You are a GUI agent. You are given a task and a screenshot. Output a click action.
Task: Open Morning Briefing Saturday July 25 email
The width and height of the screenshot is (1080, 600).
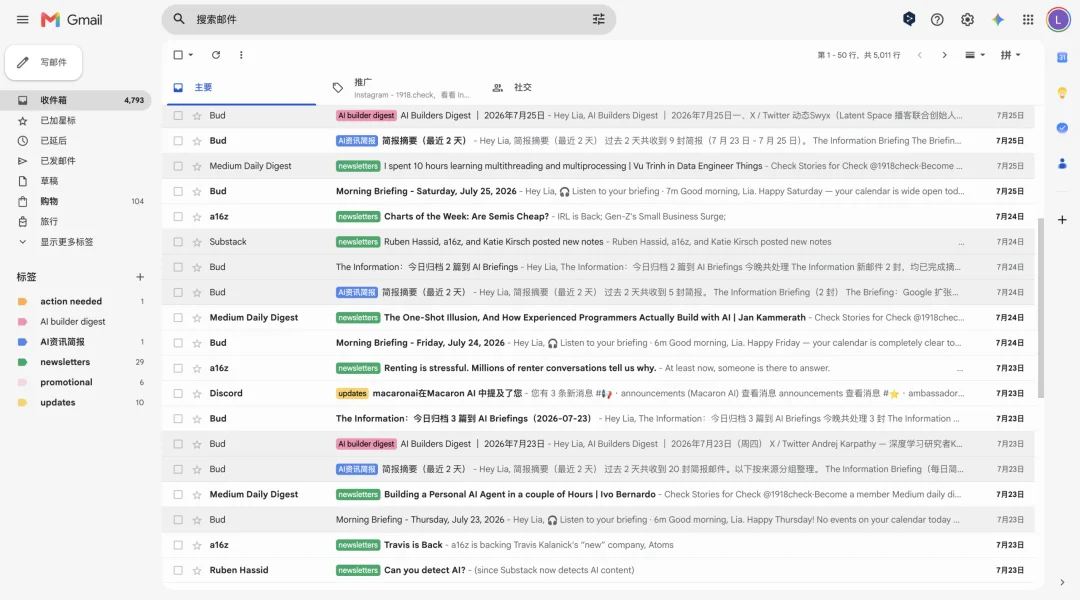point(599,192)
